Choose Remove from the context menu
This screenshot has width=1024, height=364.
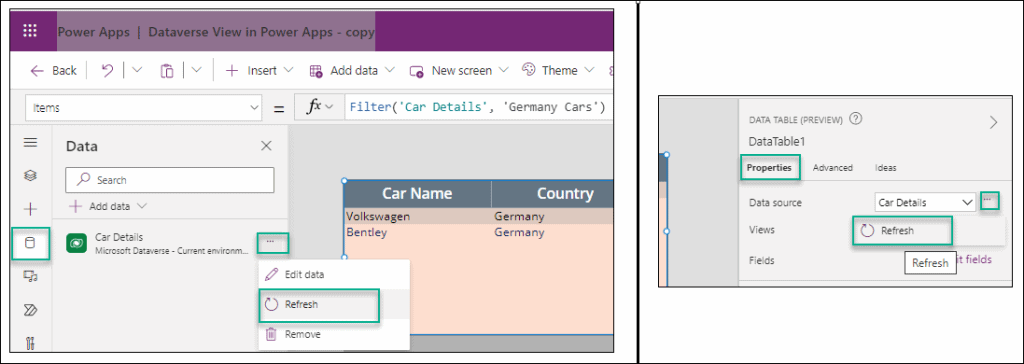click(x=334, y=334)
